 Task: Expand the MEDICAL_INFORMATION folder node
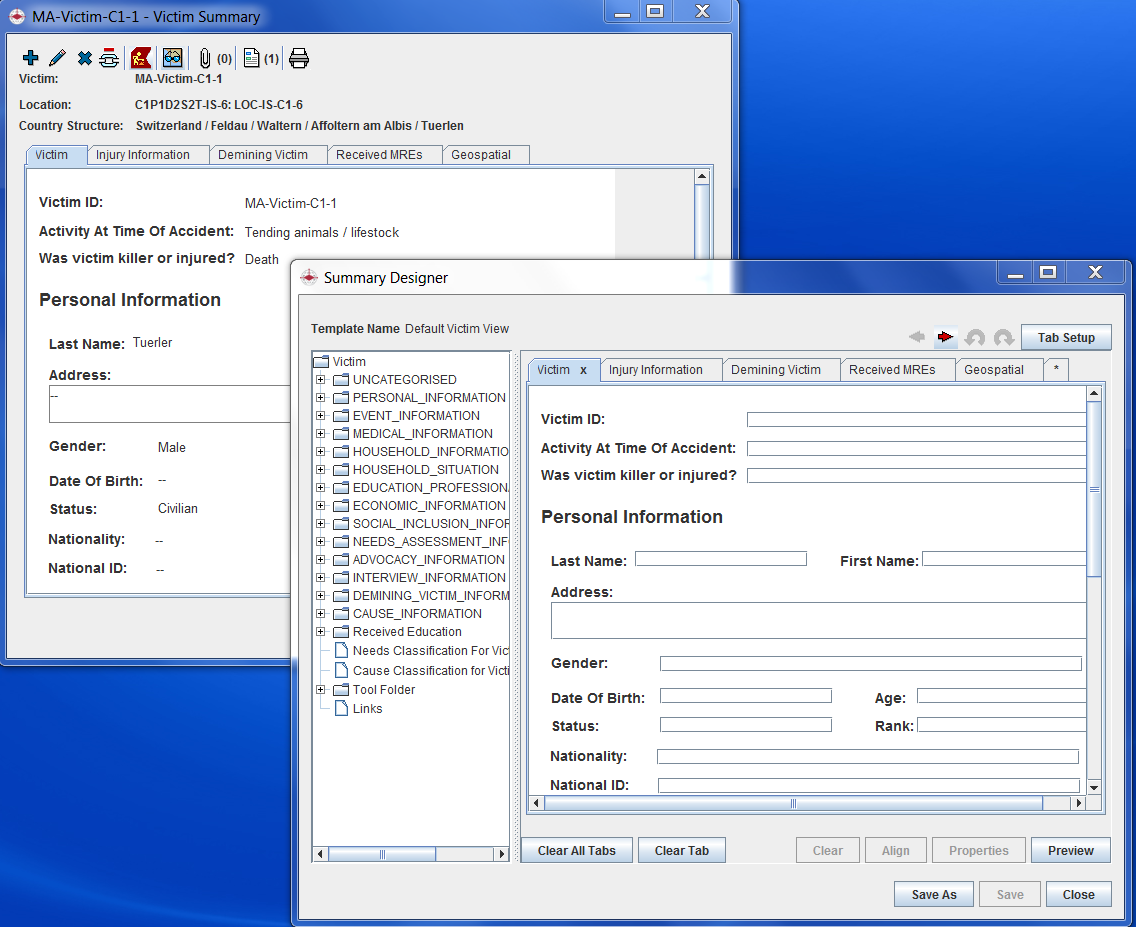click(321, 434)
